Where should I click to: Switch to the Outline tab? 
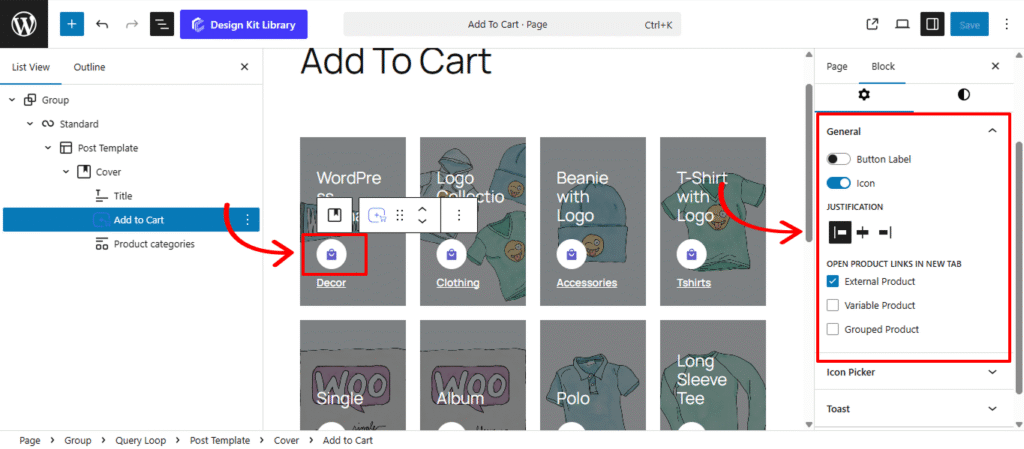coord(89,67)
